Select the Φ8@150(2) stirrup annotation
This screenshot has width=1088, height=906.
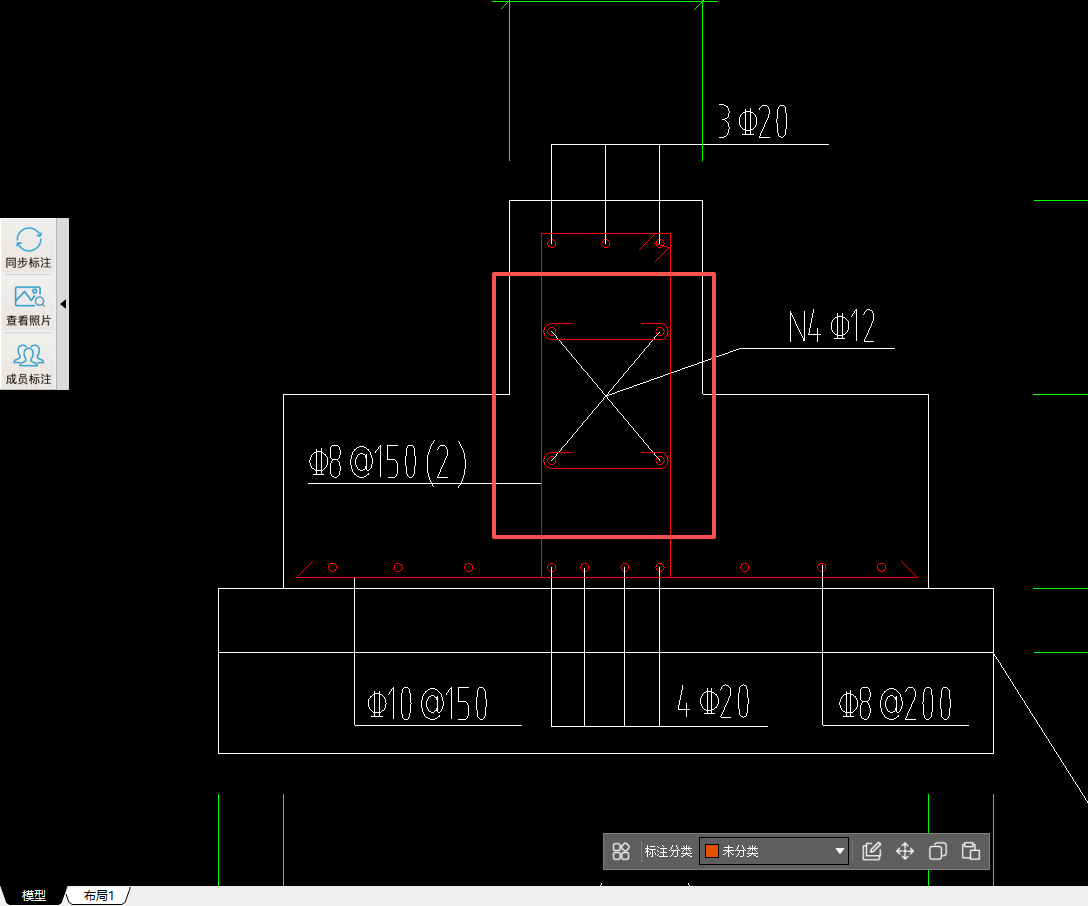[387, 463]
